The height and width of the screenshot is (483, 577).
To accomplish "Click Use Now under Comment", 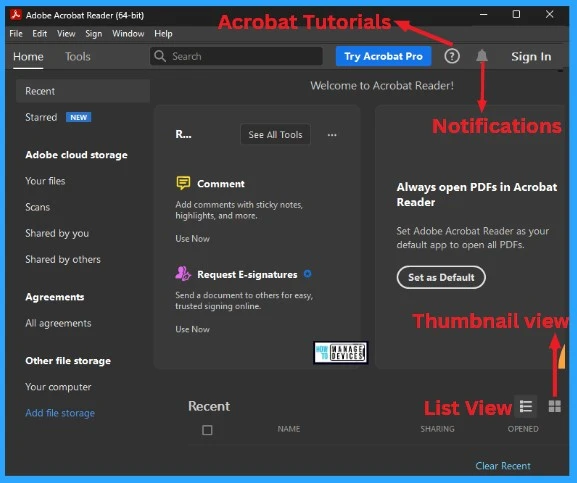I will point(192,239).
